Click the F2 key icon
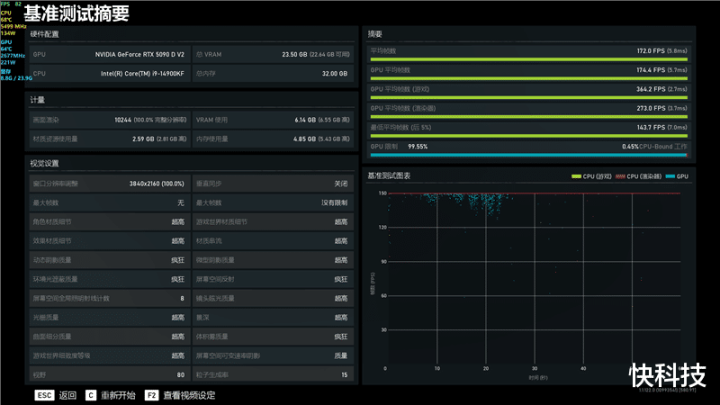720x405 pixels. 152,395
